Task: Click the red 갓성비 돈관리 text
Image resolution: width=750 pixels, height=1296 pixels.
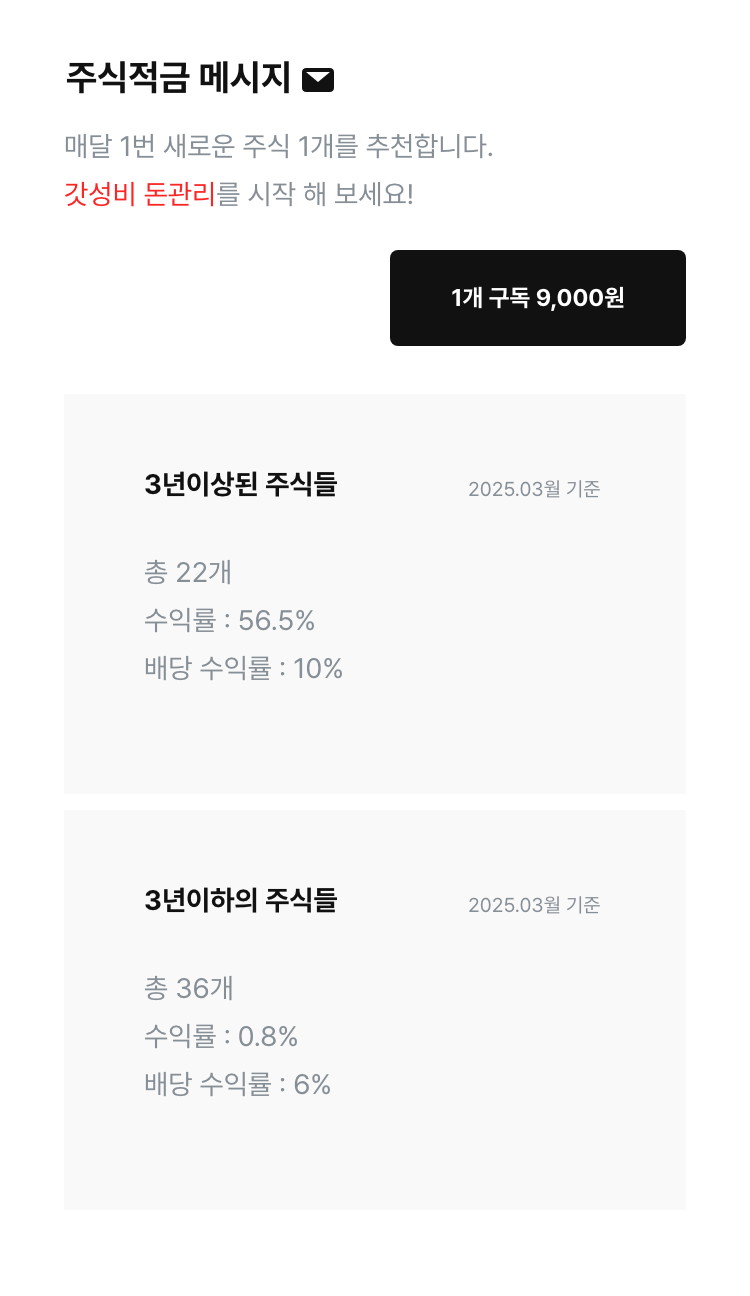Action: (140, 194)
